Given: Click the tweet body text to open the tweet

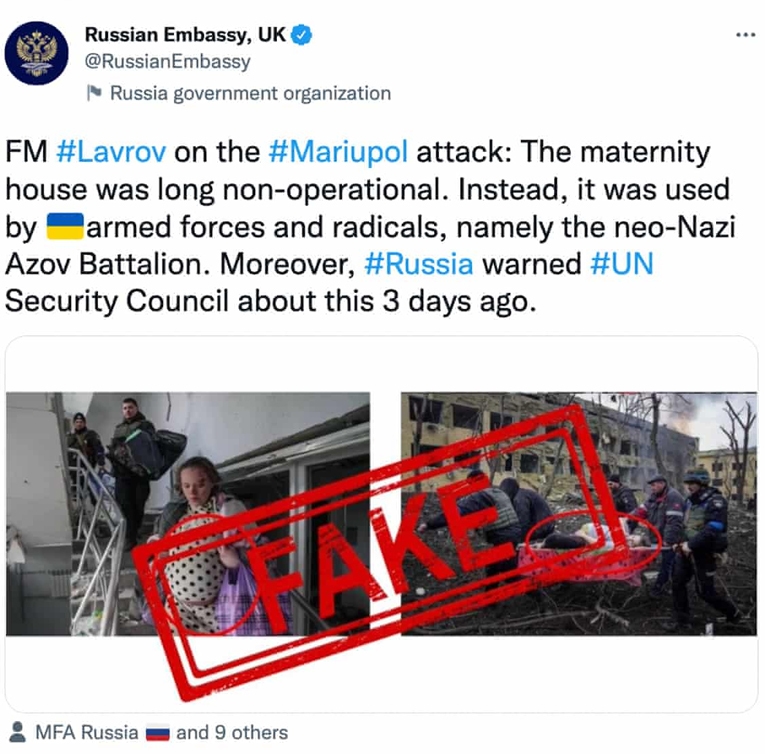Looking at the screenshot, I should tap(371, 226).
